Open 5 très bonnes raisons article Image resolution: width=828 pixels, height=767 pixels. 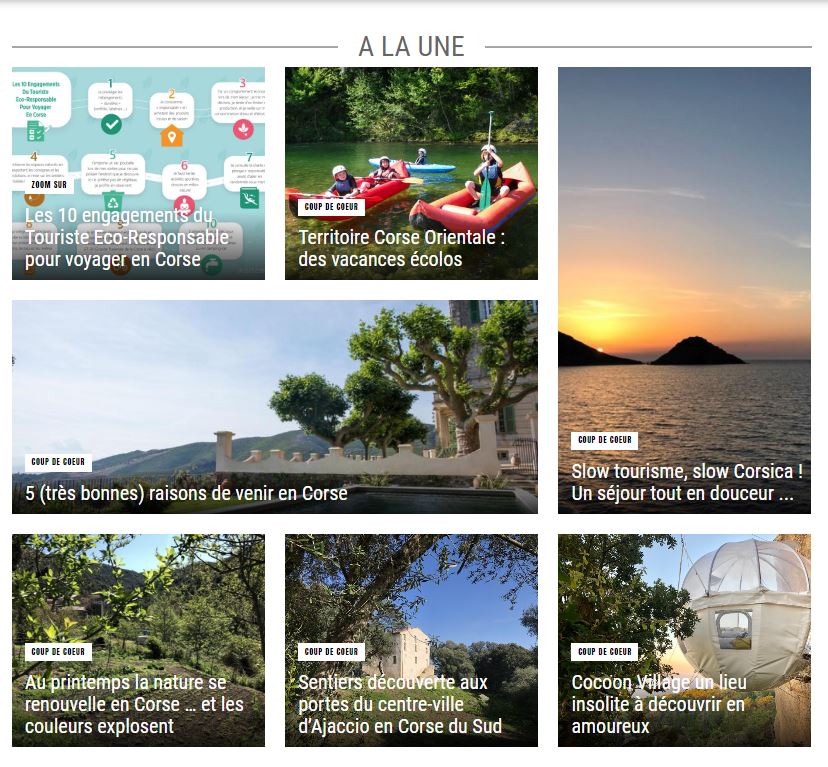(186, 493)
